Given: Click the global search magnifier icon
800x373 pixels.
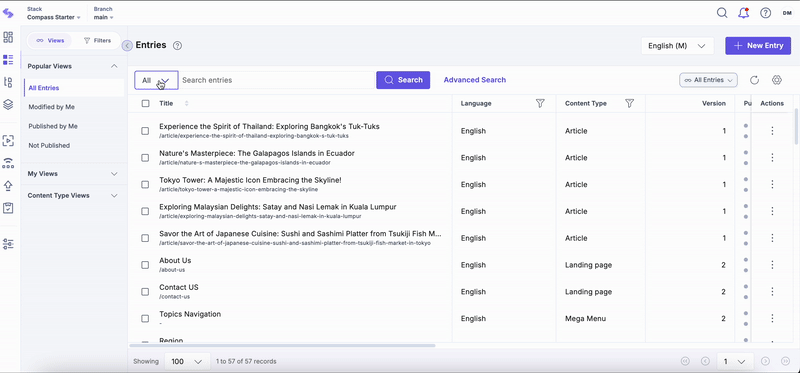Looking at the screenshot, I should [722, 13].
